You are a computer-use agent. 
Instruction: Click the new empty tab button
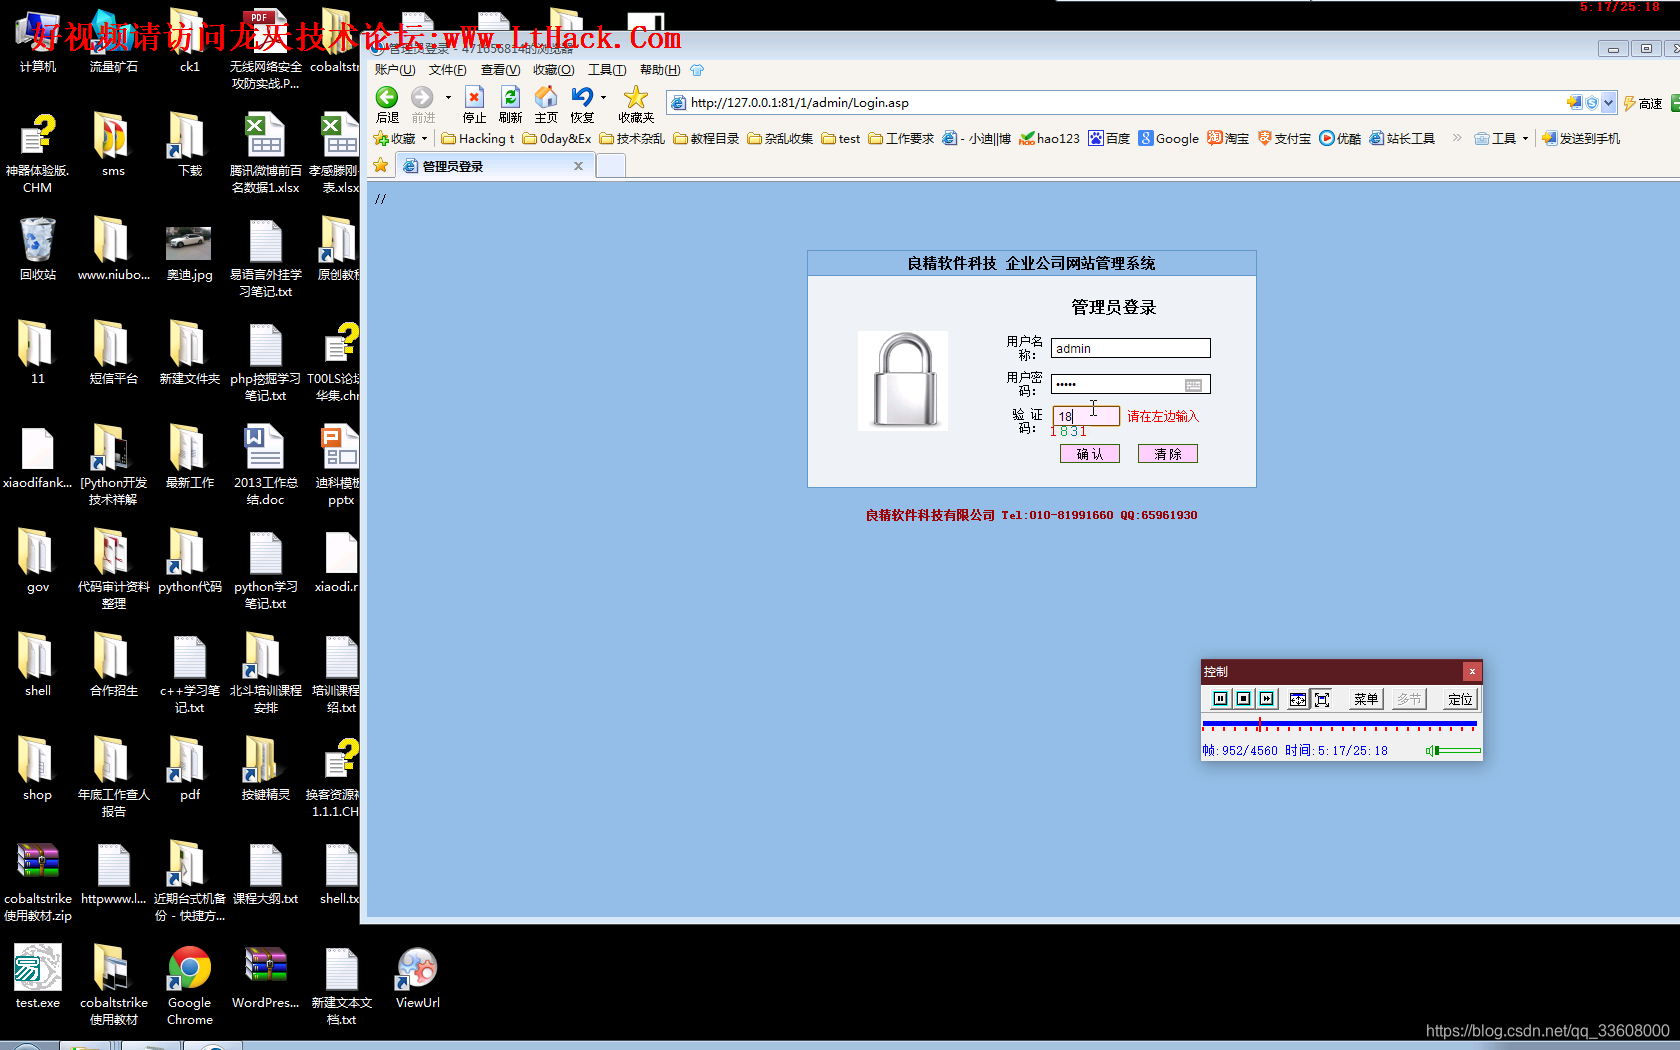coord(611,166)
